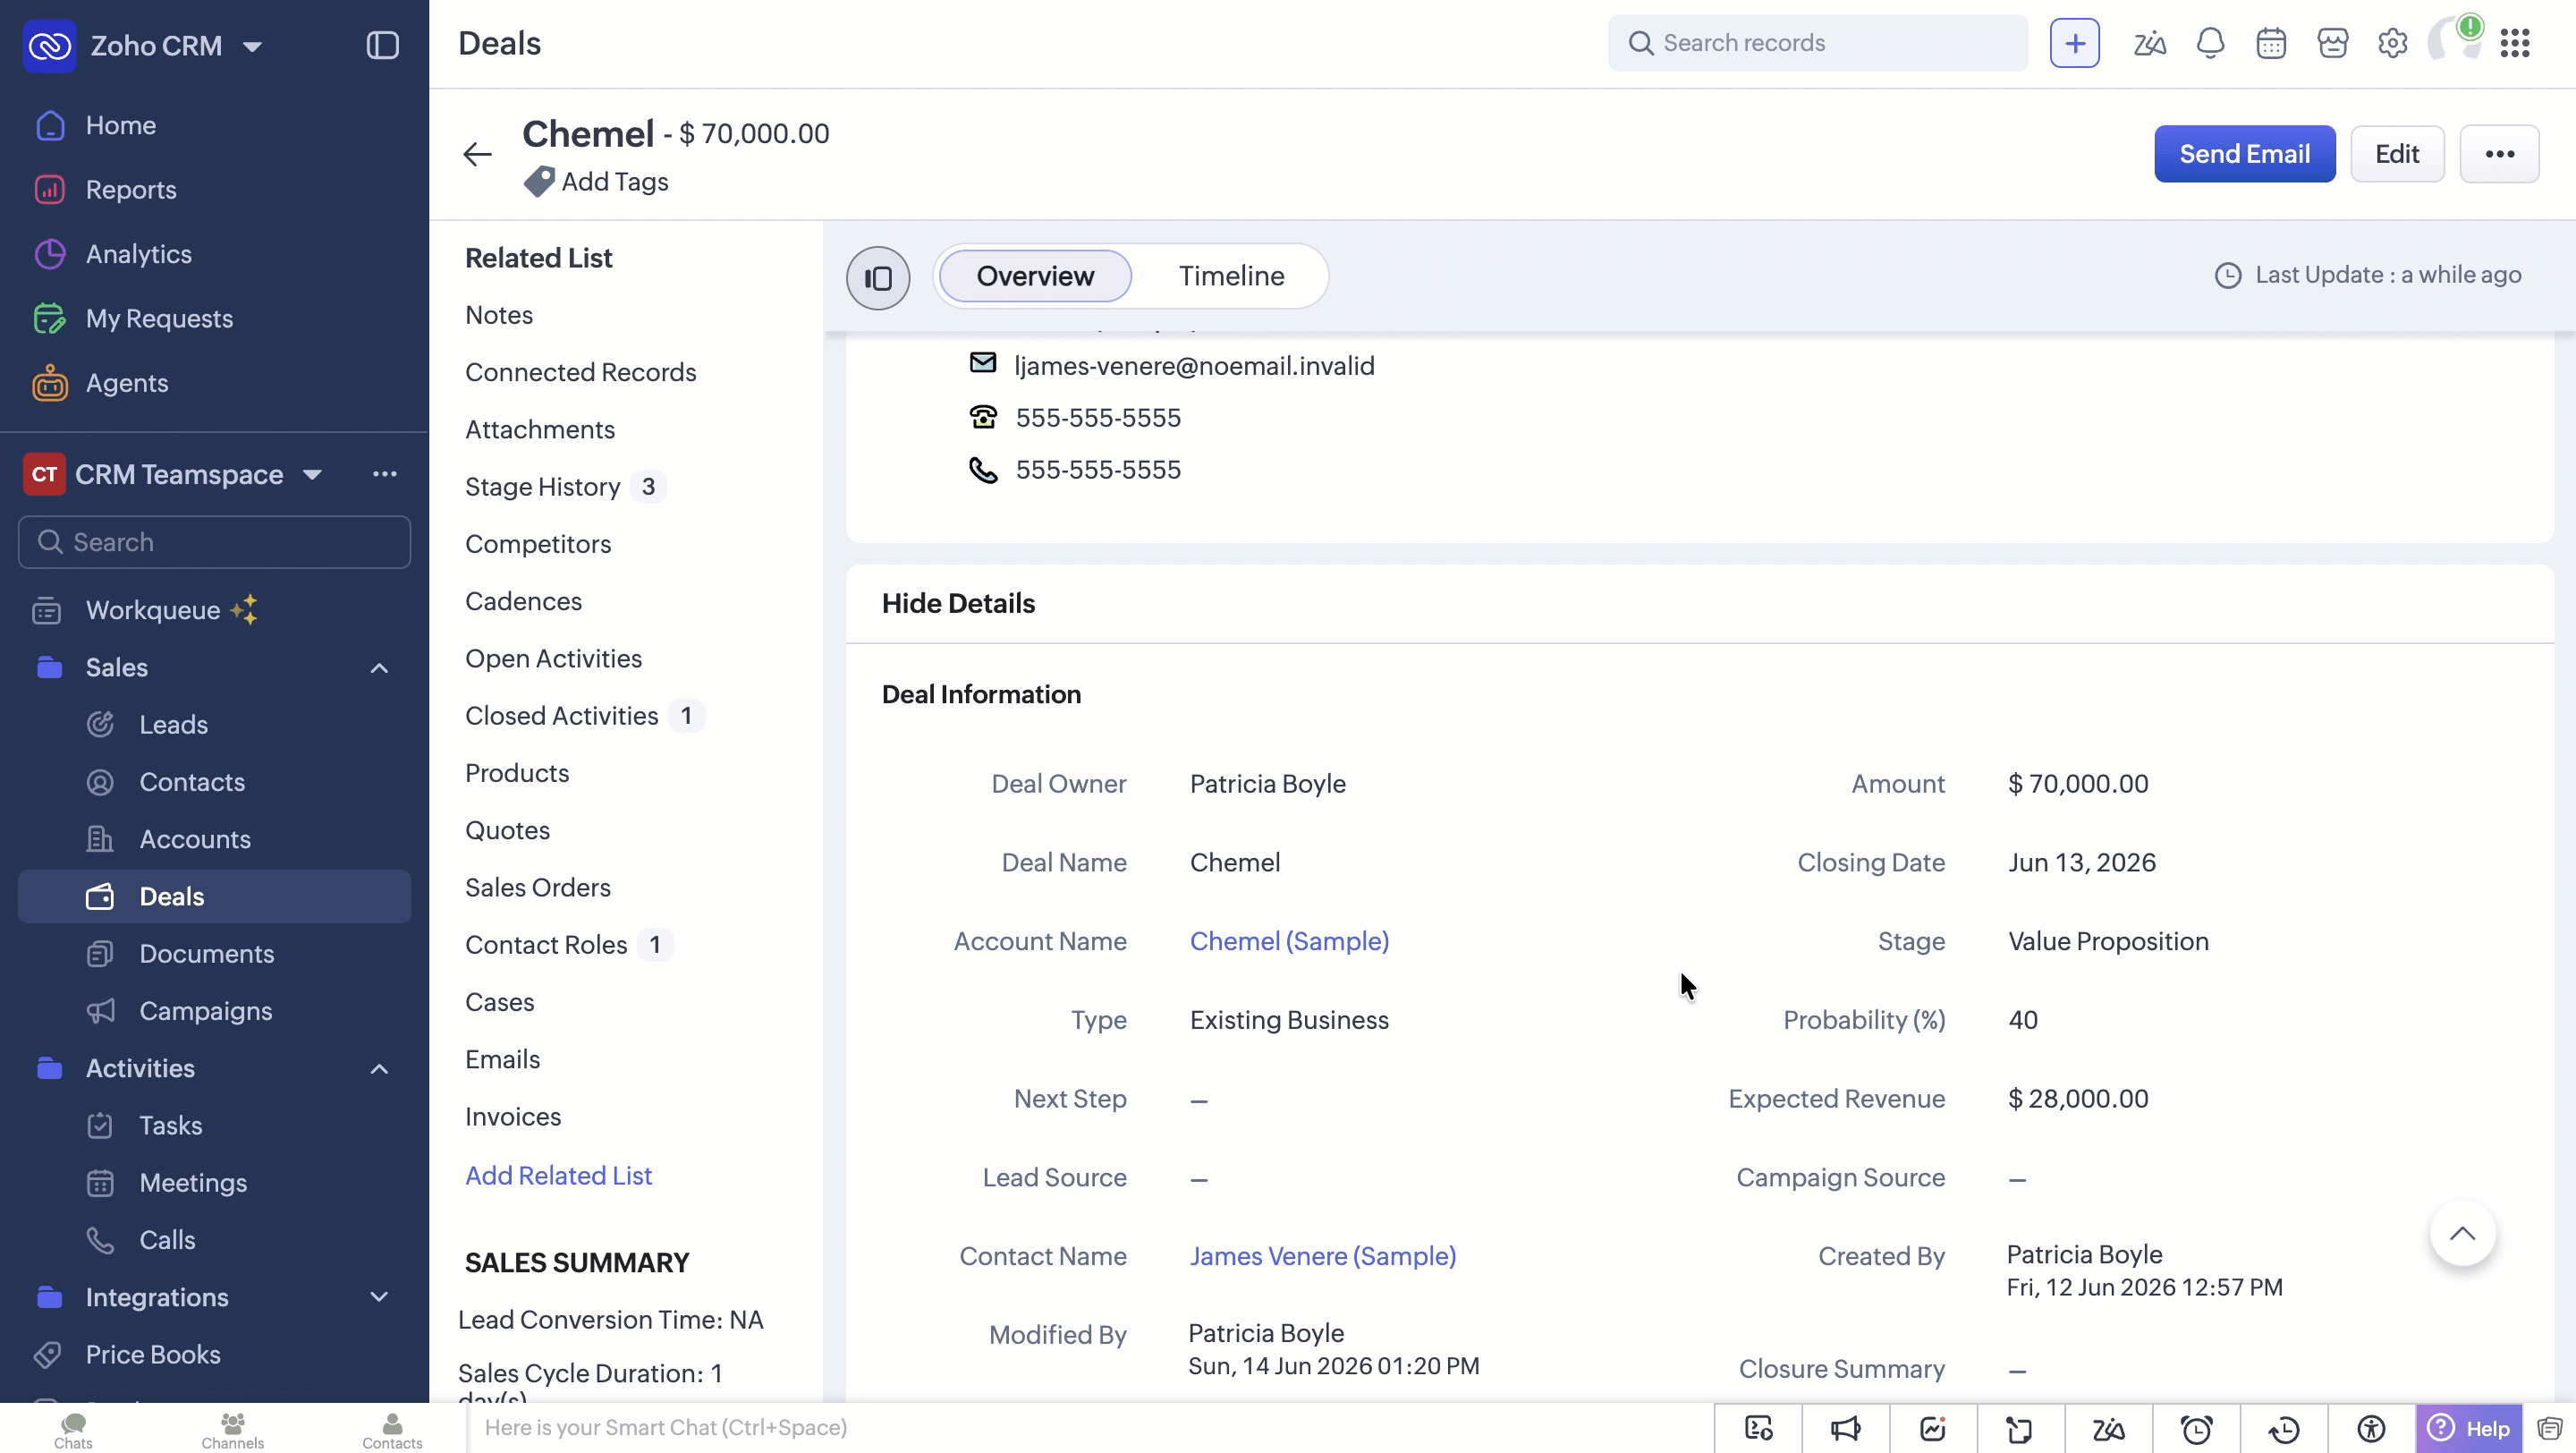Click Send Email button

(x=2244, y=154)
